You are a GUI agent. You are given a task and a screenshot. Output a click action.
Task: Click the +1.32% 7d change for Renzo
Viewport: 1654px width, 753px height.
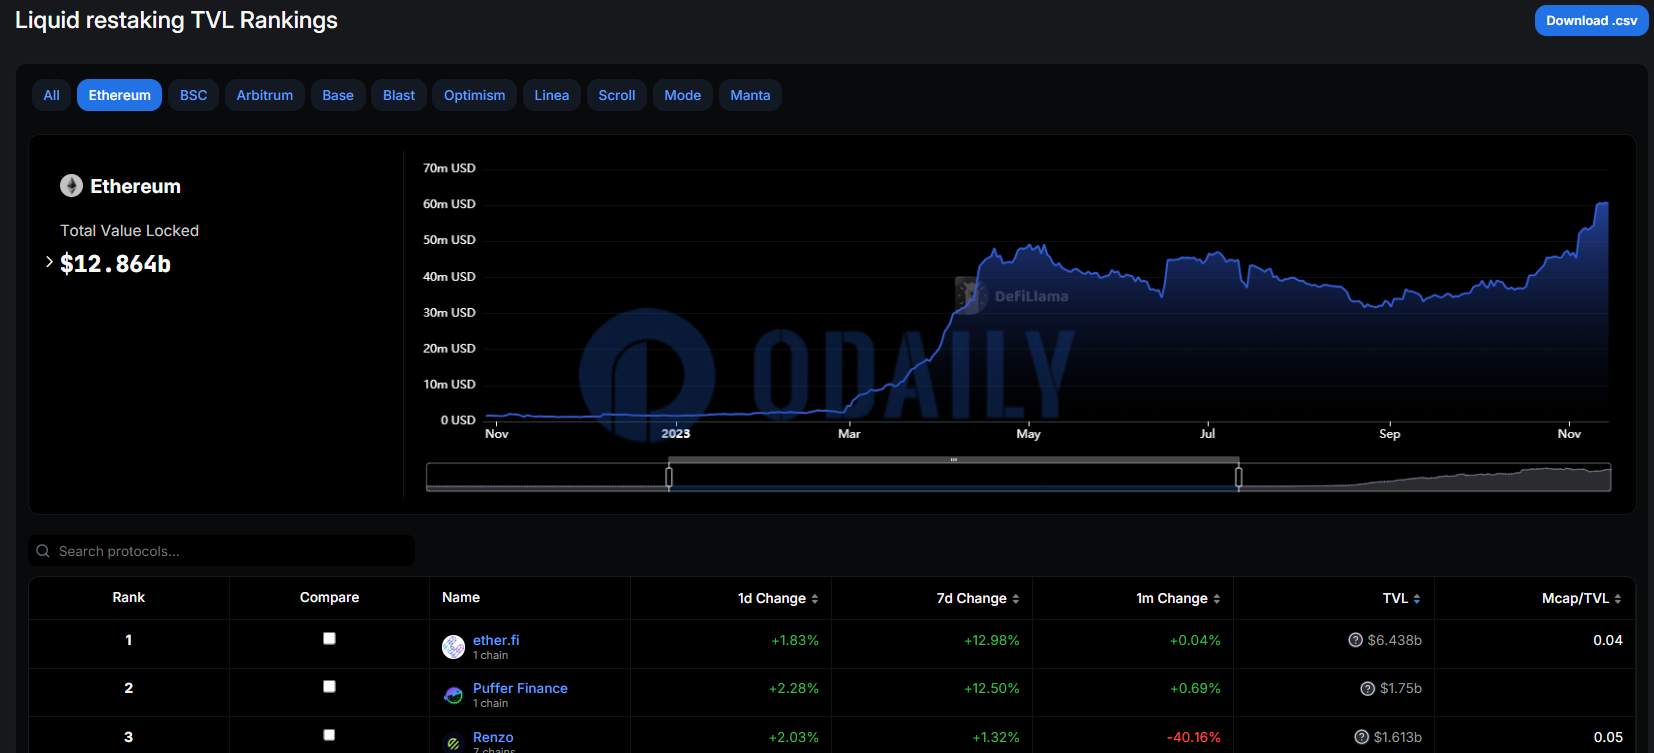996,737
